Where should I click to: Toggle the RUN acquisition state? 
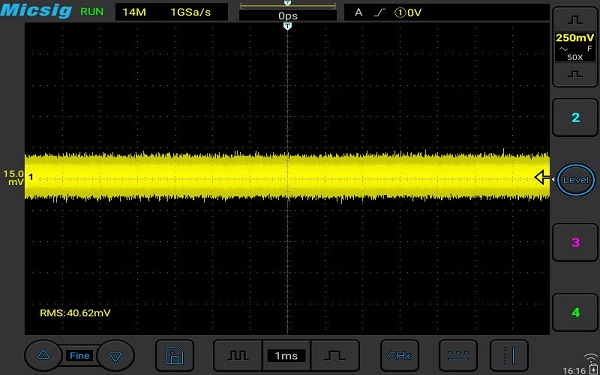click(x=92, y=12)
